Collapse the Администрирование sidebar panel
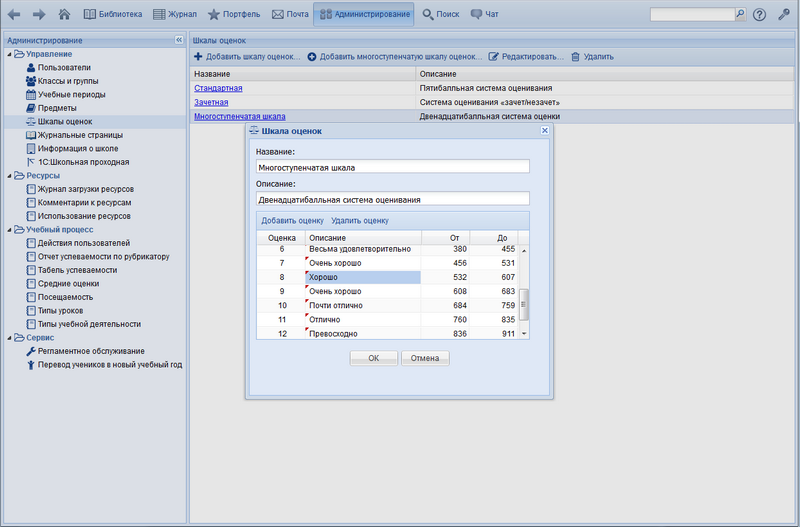The image size is (800, 527). [179, 40]
